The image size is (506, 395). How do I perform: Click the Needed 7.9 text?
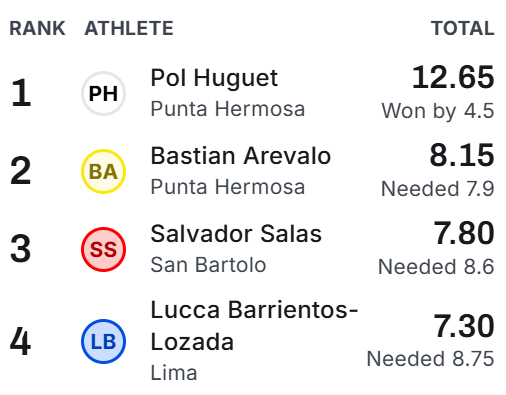(438, 189)
